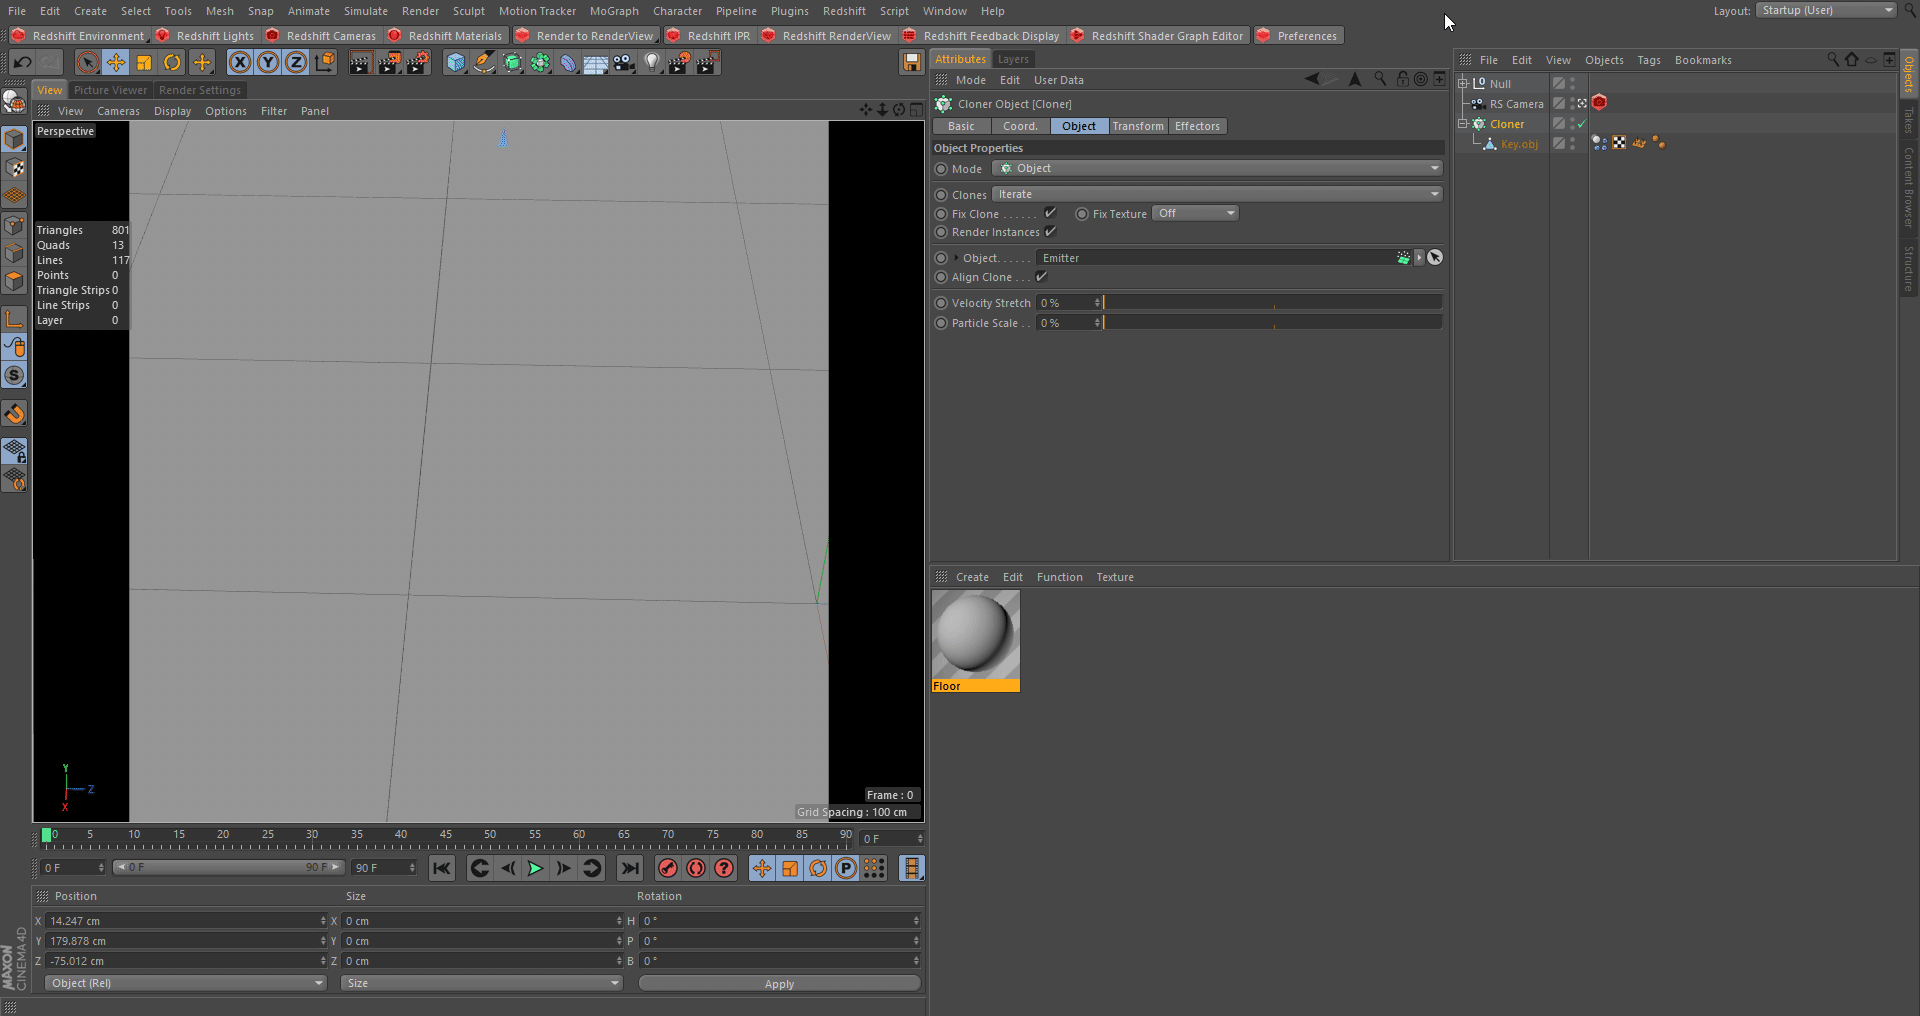Open the Fix Texture dropdown
The image size is (1920, 1016).
pos(1196,213)
